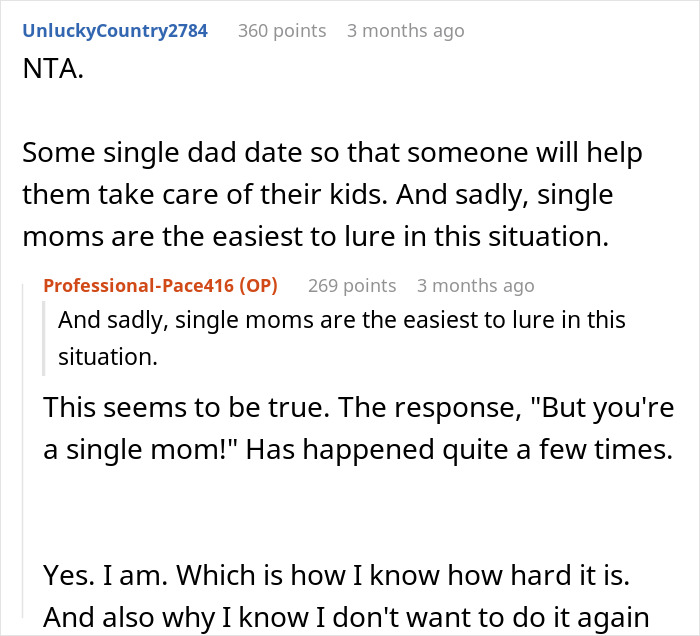This screenshot has width=700, height=636.
Task: Click the '(OP)' tag beside the username
Action: click(255, 285)
